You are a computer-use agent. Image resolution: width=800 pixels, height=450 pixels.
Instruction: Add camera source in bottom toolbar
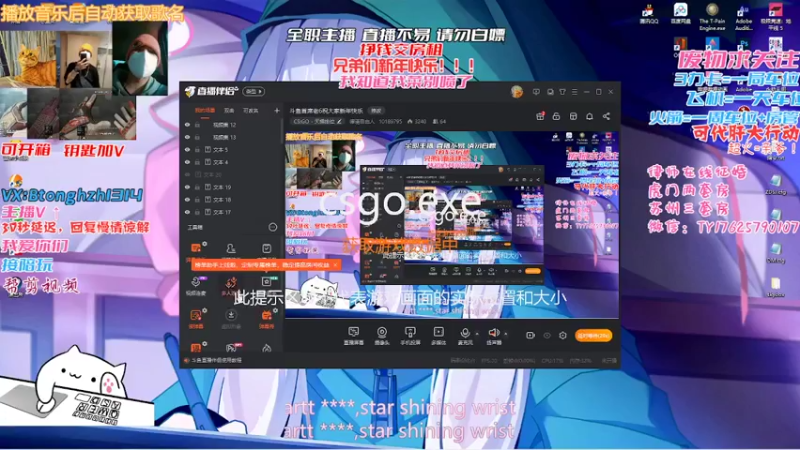pos(382,335)
